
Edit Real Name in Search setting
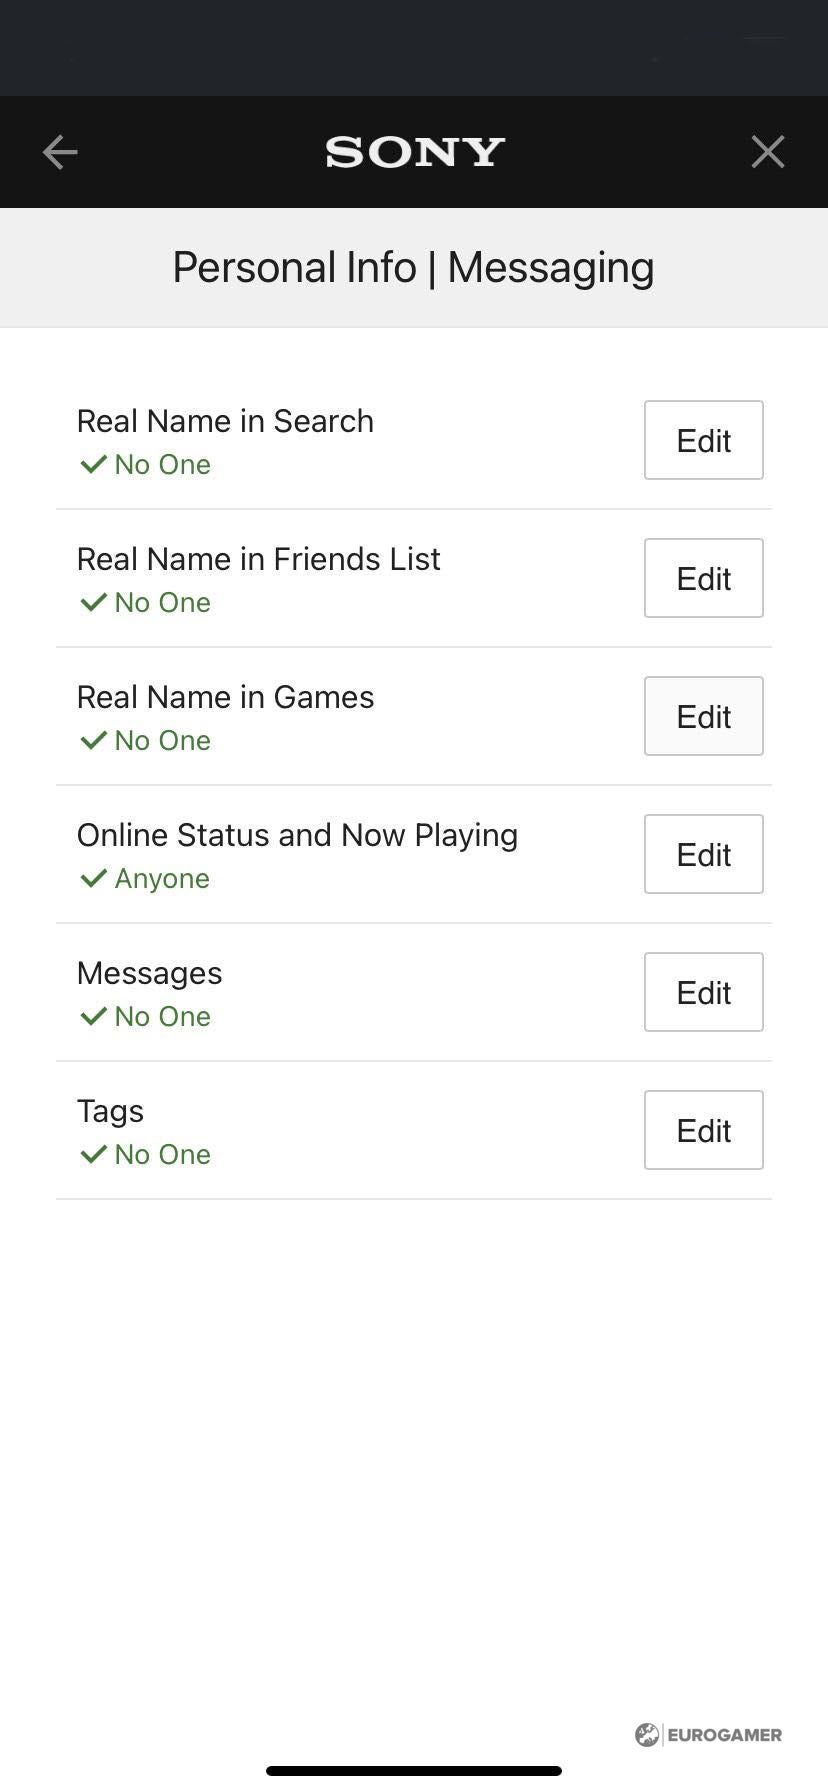click(x=703, y=440)
